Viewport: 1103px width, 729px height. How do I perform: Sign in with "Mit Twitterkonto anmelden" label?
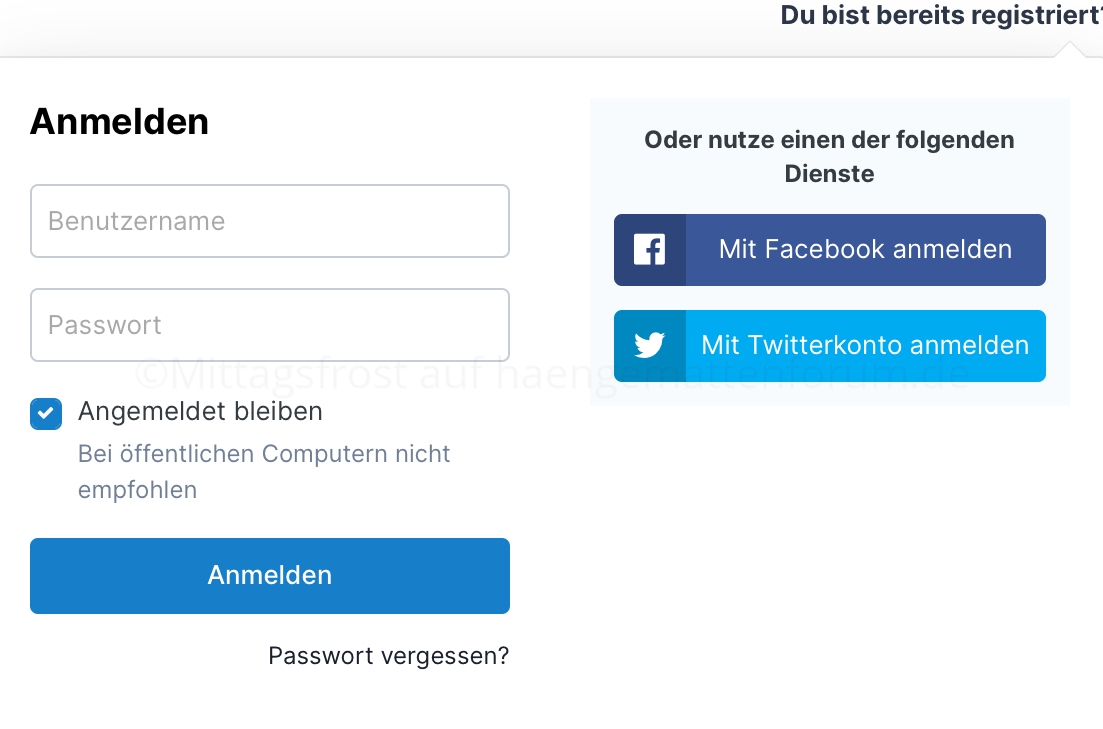[x=865, y=346]
